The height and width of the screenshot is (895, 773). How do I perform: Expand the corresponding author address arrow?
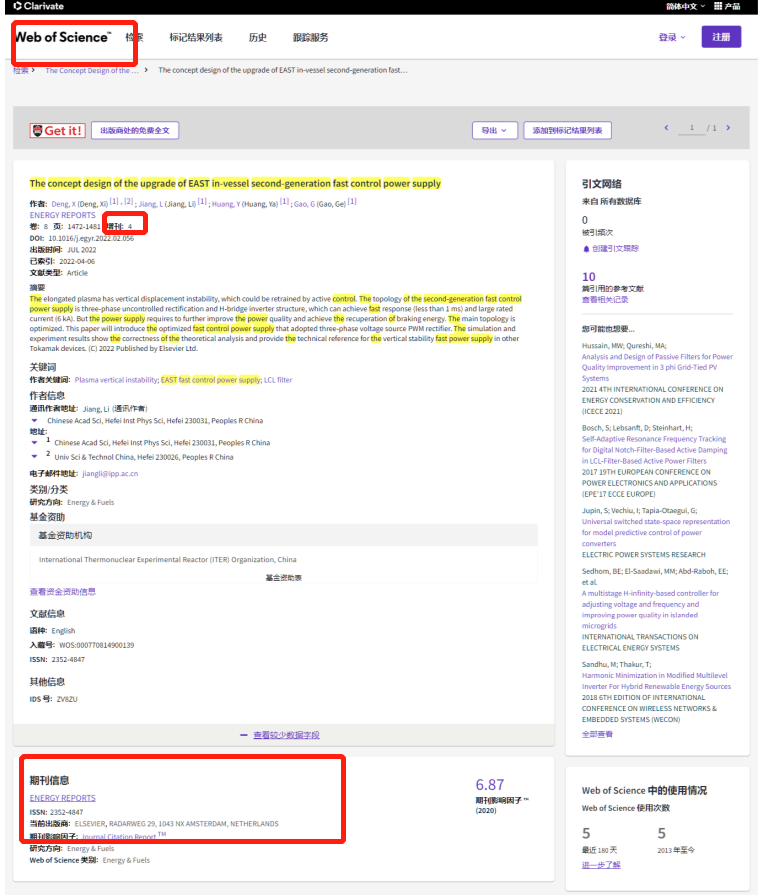[x=34, y=421]
